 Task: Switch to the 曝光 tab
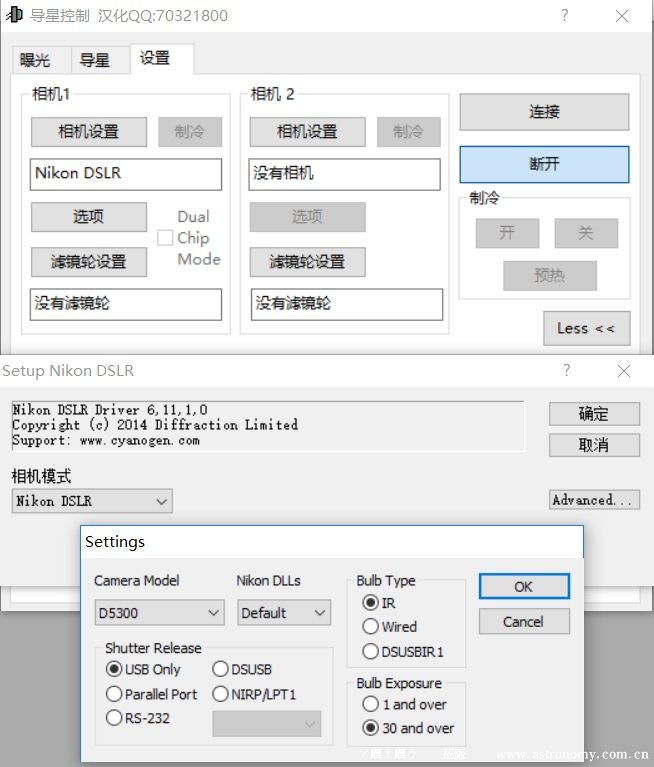point(35,60)
